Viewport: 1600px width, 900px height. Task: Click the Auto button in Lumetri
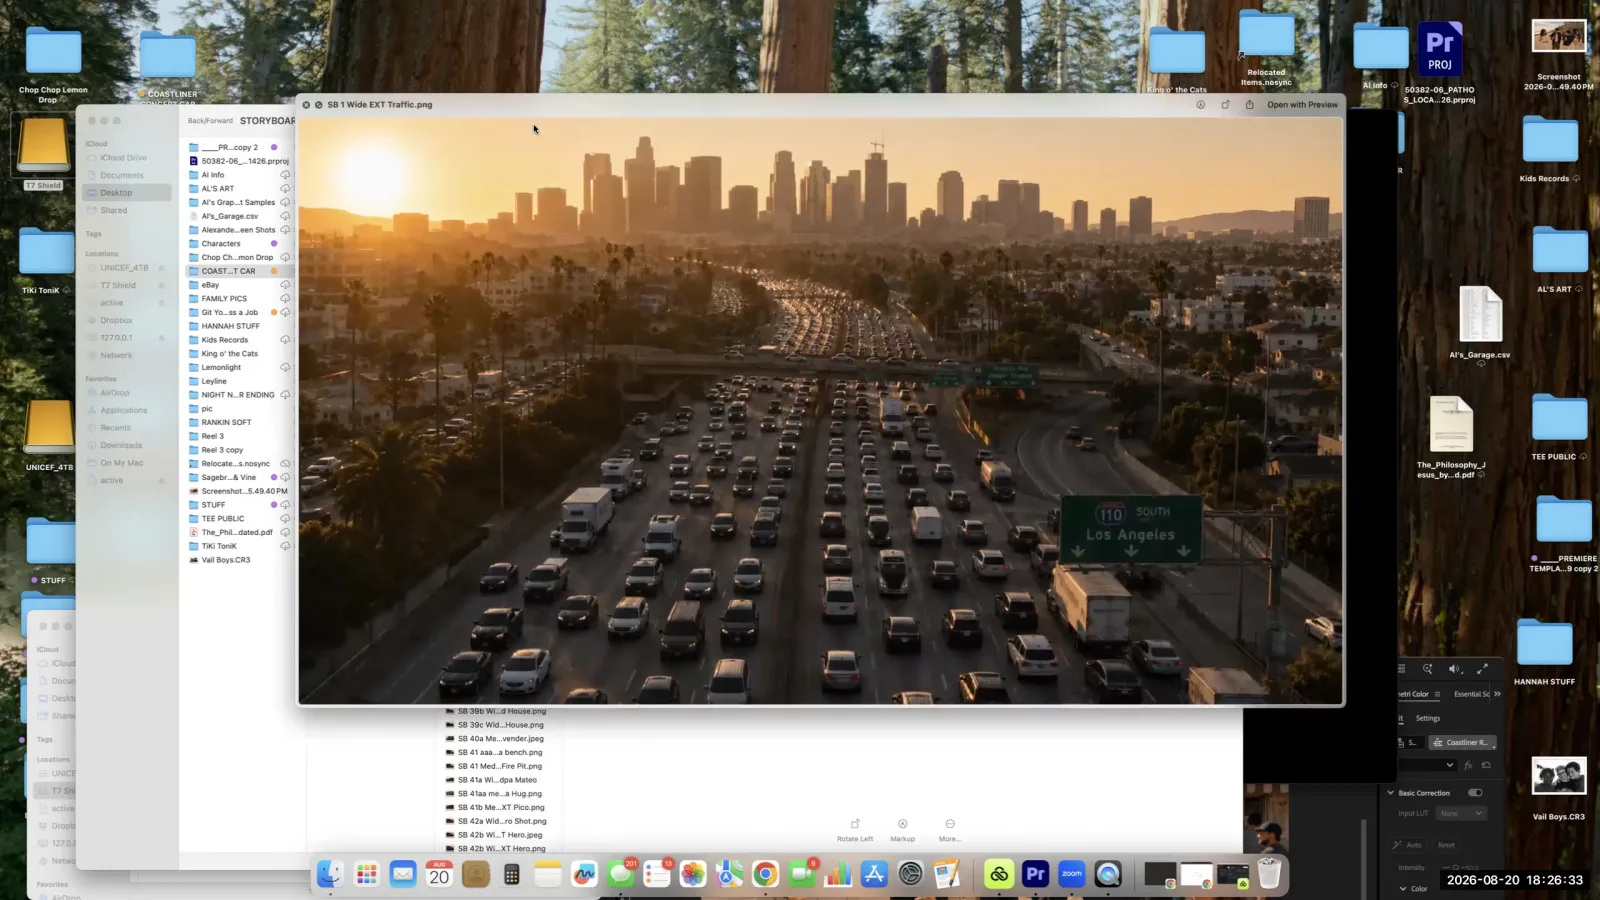[1408, 845]
